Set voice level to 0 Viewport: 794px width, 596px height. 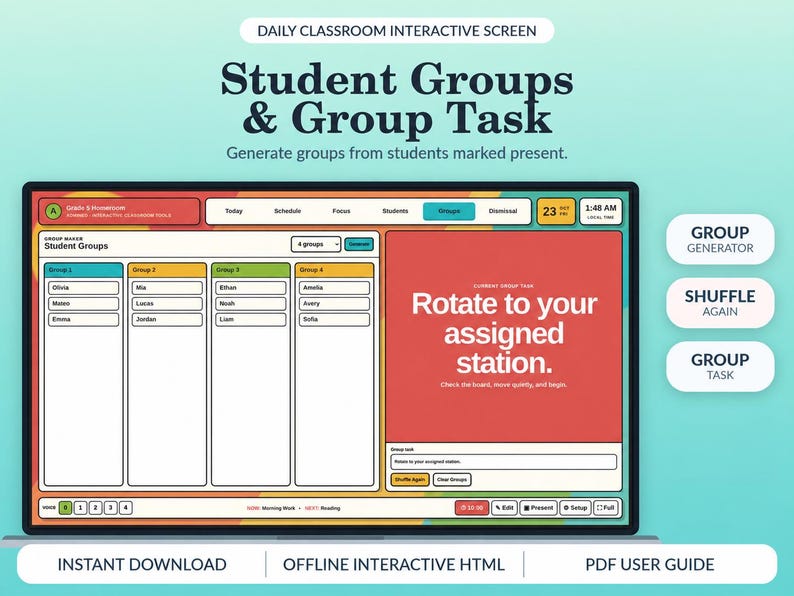click(65, 507)
